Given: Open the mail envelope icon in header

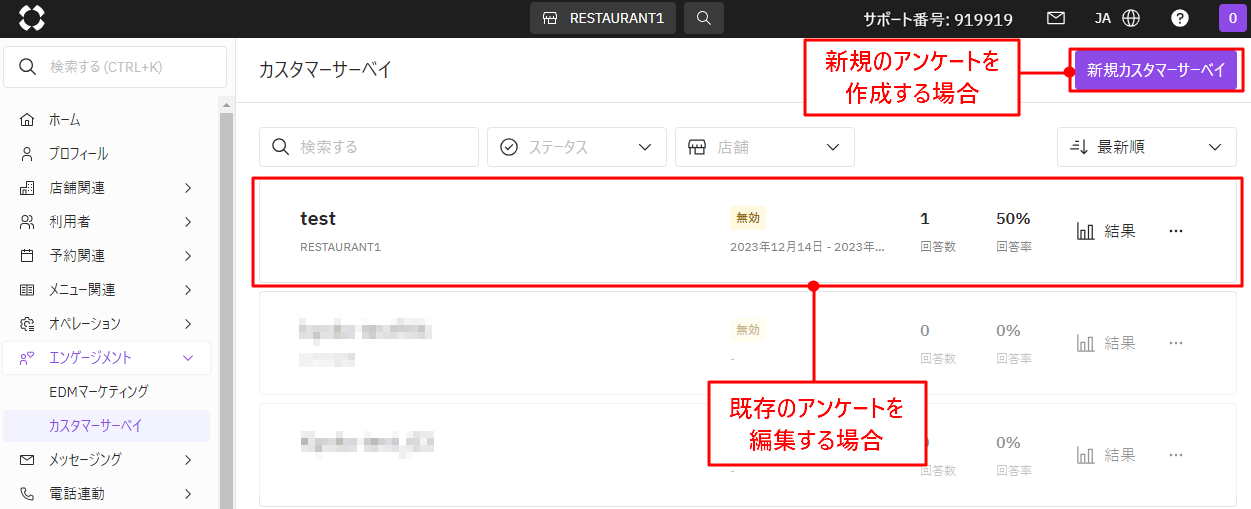Looking at the screenshot, I should click(1055, 18).
